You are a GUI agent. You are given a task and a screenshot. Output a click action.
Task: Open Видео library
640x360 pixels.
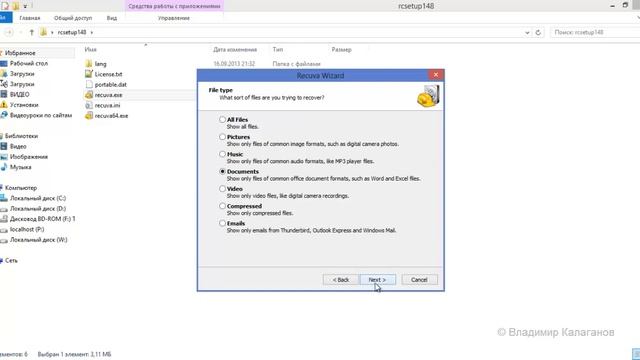point(18,146)
